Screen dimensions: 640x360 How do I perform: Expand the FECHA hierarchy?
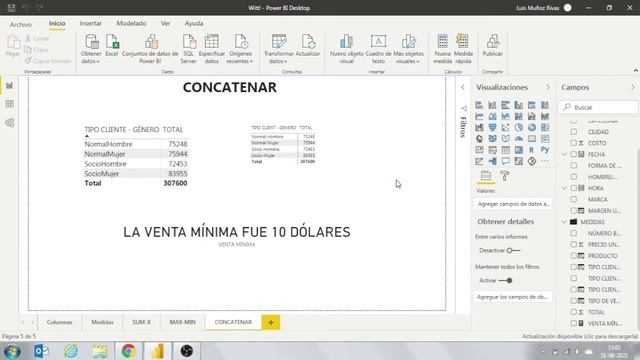coord(564,154)
